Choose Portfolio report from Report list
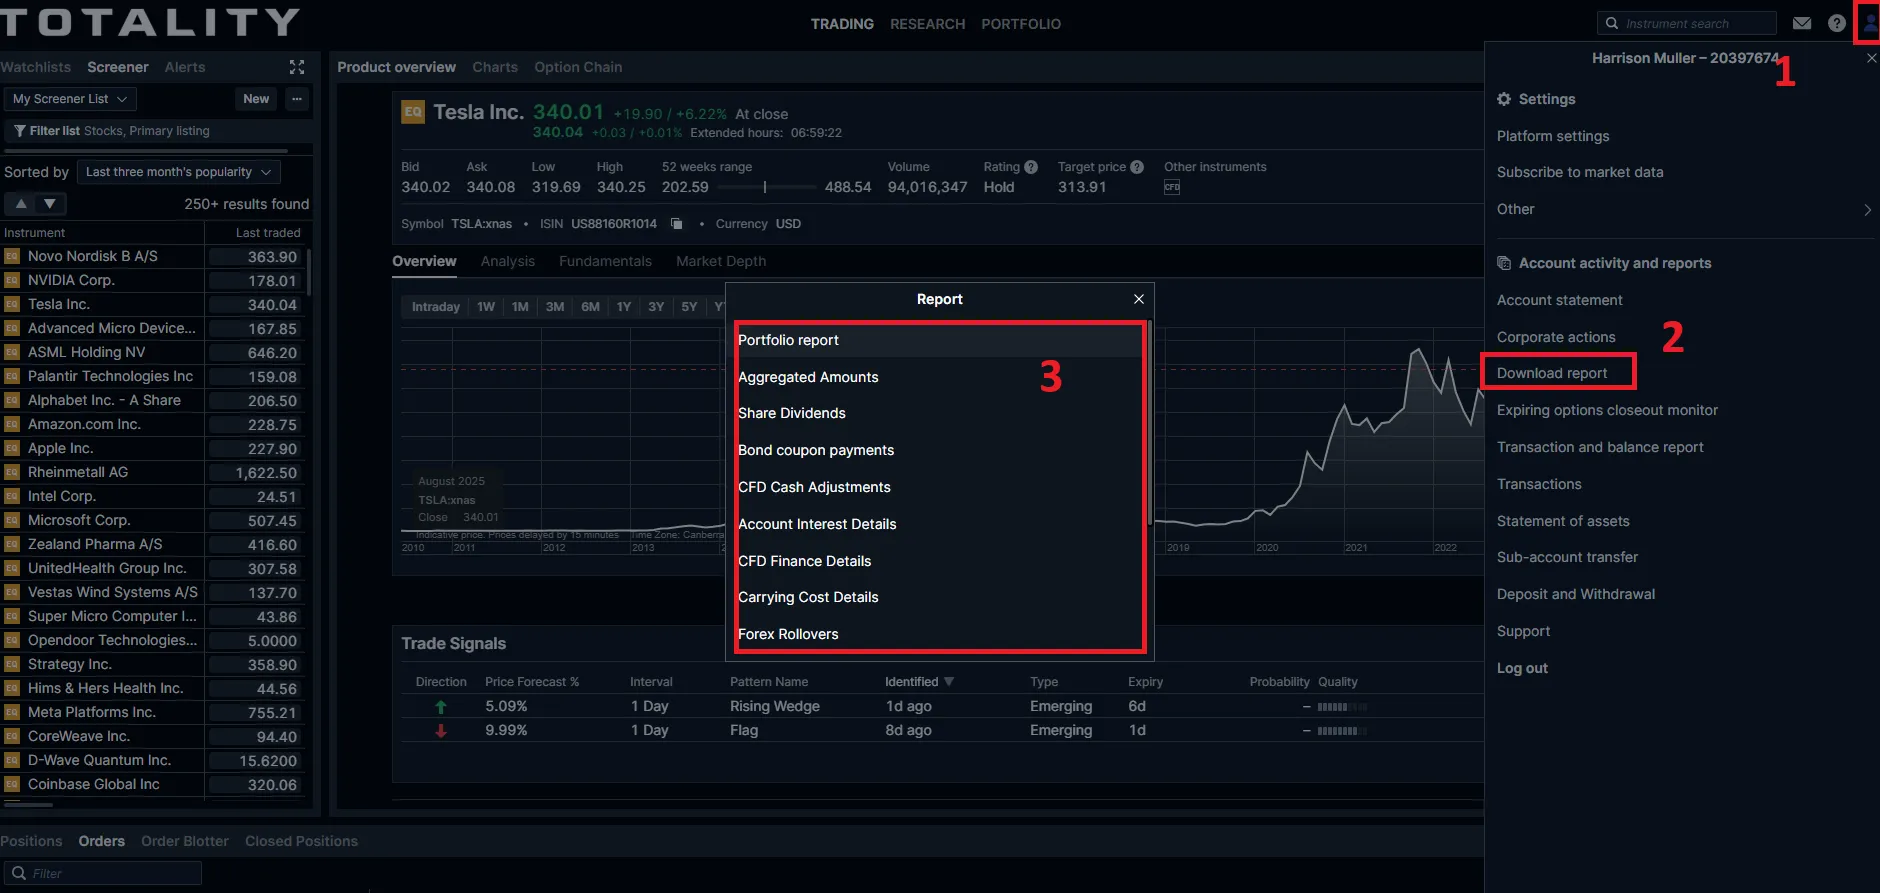This screenshot has width=1880, height=893. [938, 340]
